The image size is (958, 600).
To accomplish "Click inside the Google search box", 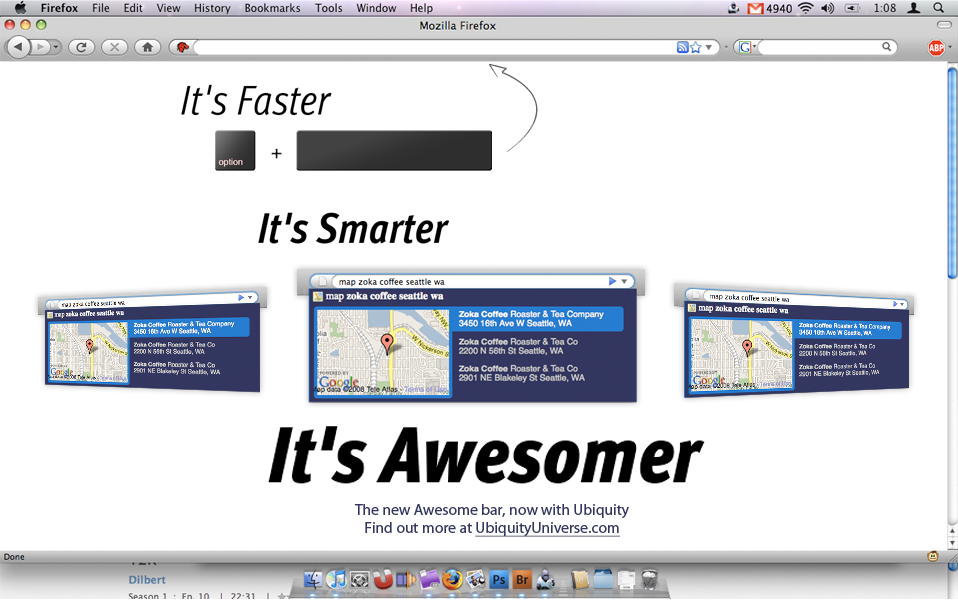I will tap(819, 47).
